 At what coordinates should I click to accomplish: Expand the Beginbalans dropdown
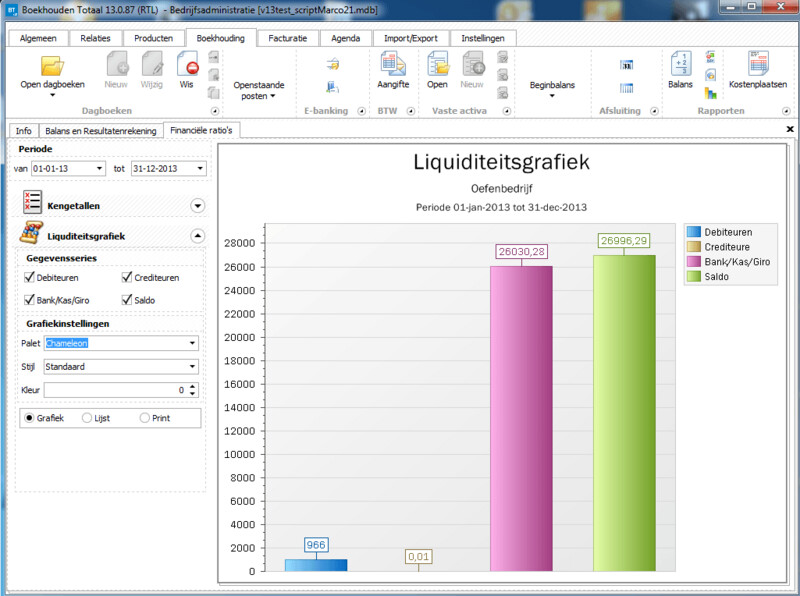[552, 95]
